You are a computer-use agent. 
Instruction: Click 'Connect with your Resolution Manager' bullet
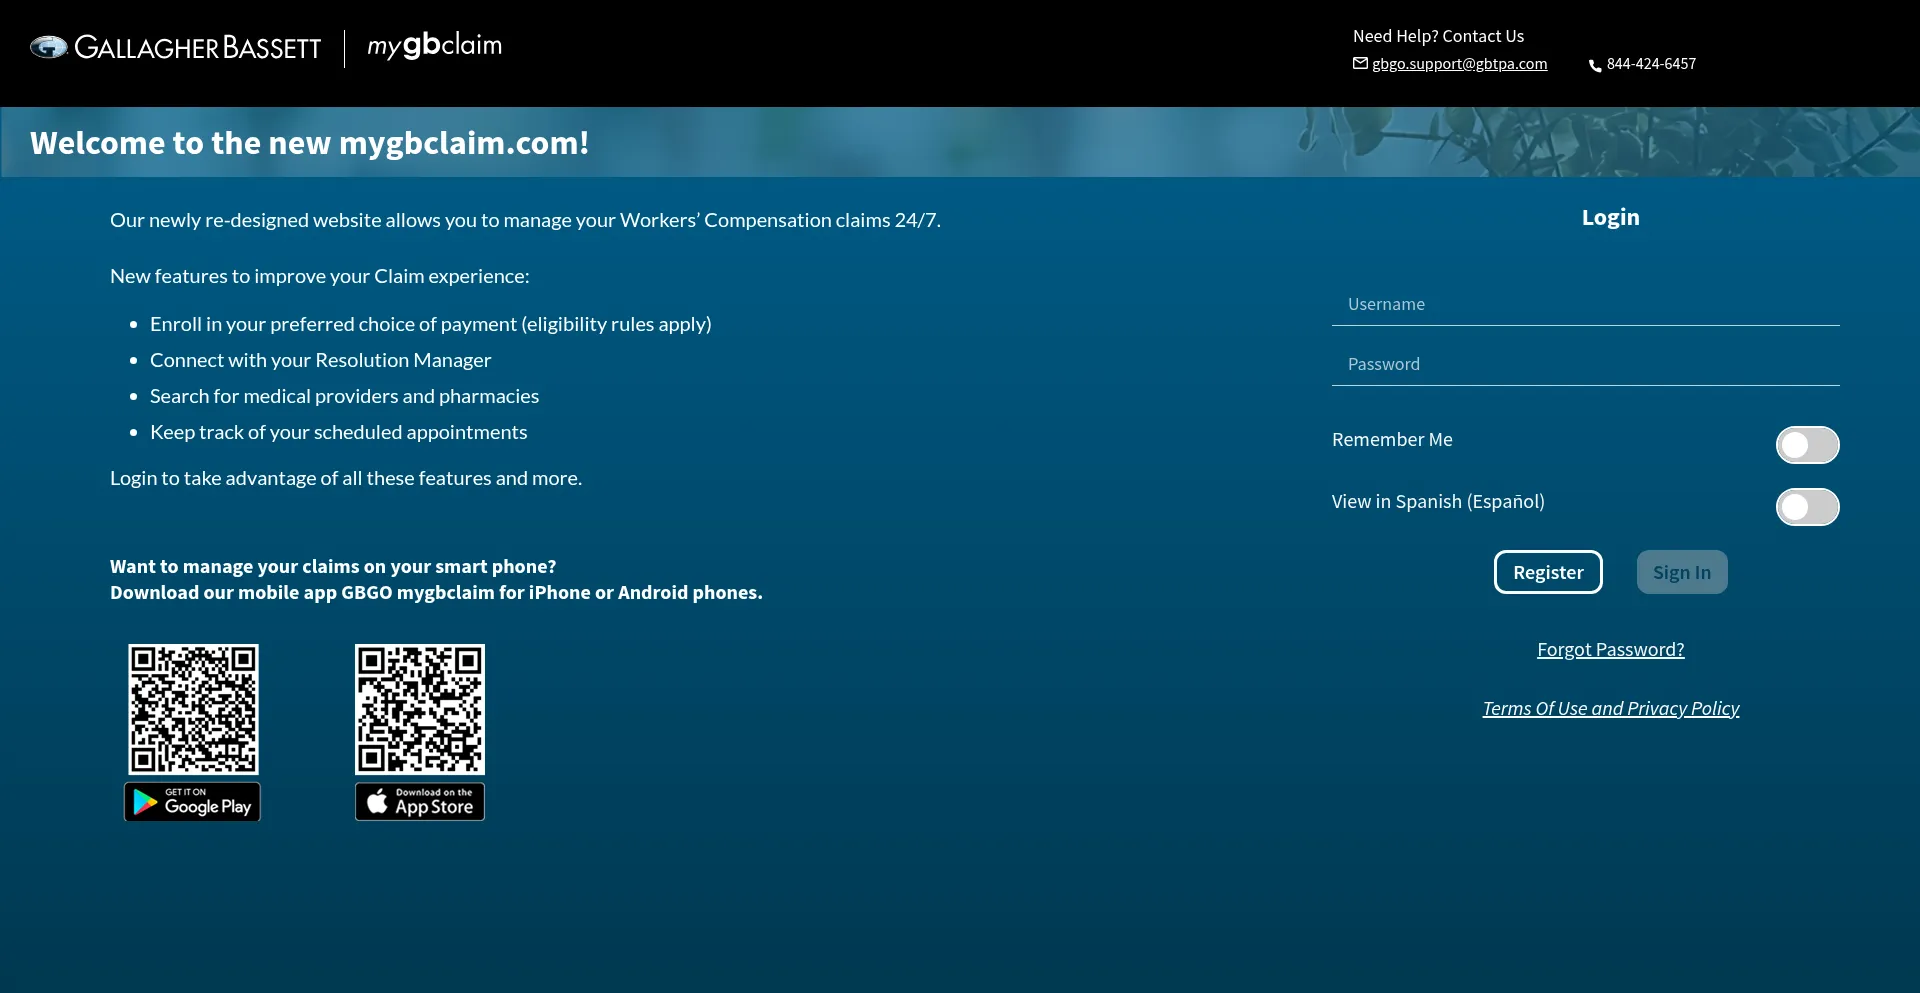click(321, 360)
